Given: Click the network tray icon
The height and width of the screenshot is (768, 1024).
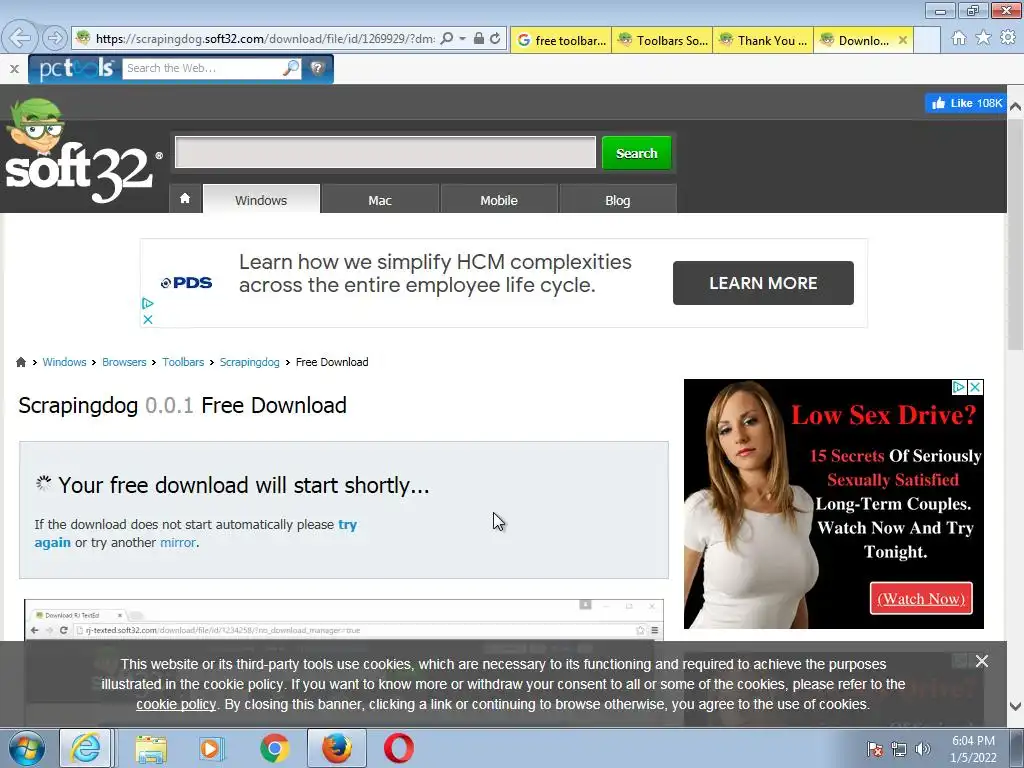Looking at the screenshot, I should pyautogui.click(x=899, y=749).
